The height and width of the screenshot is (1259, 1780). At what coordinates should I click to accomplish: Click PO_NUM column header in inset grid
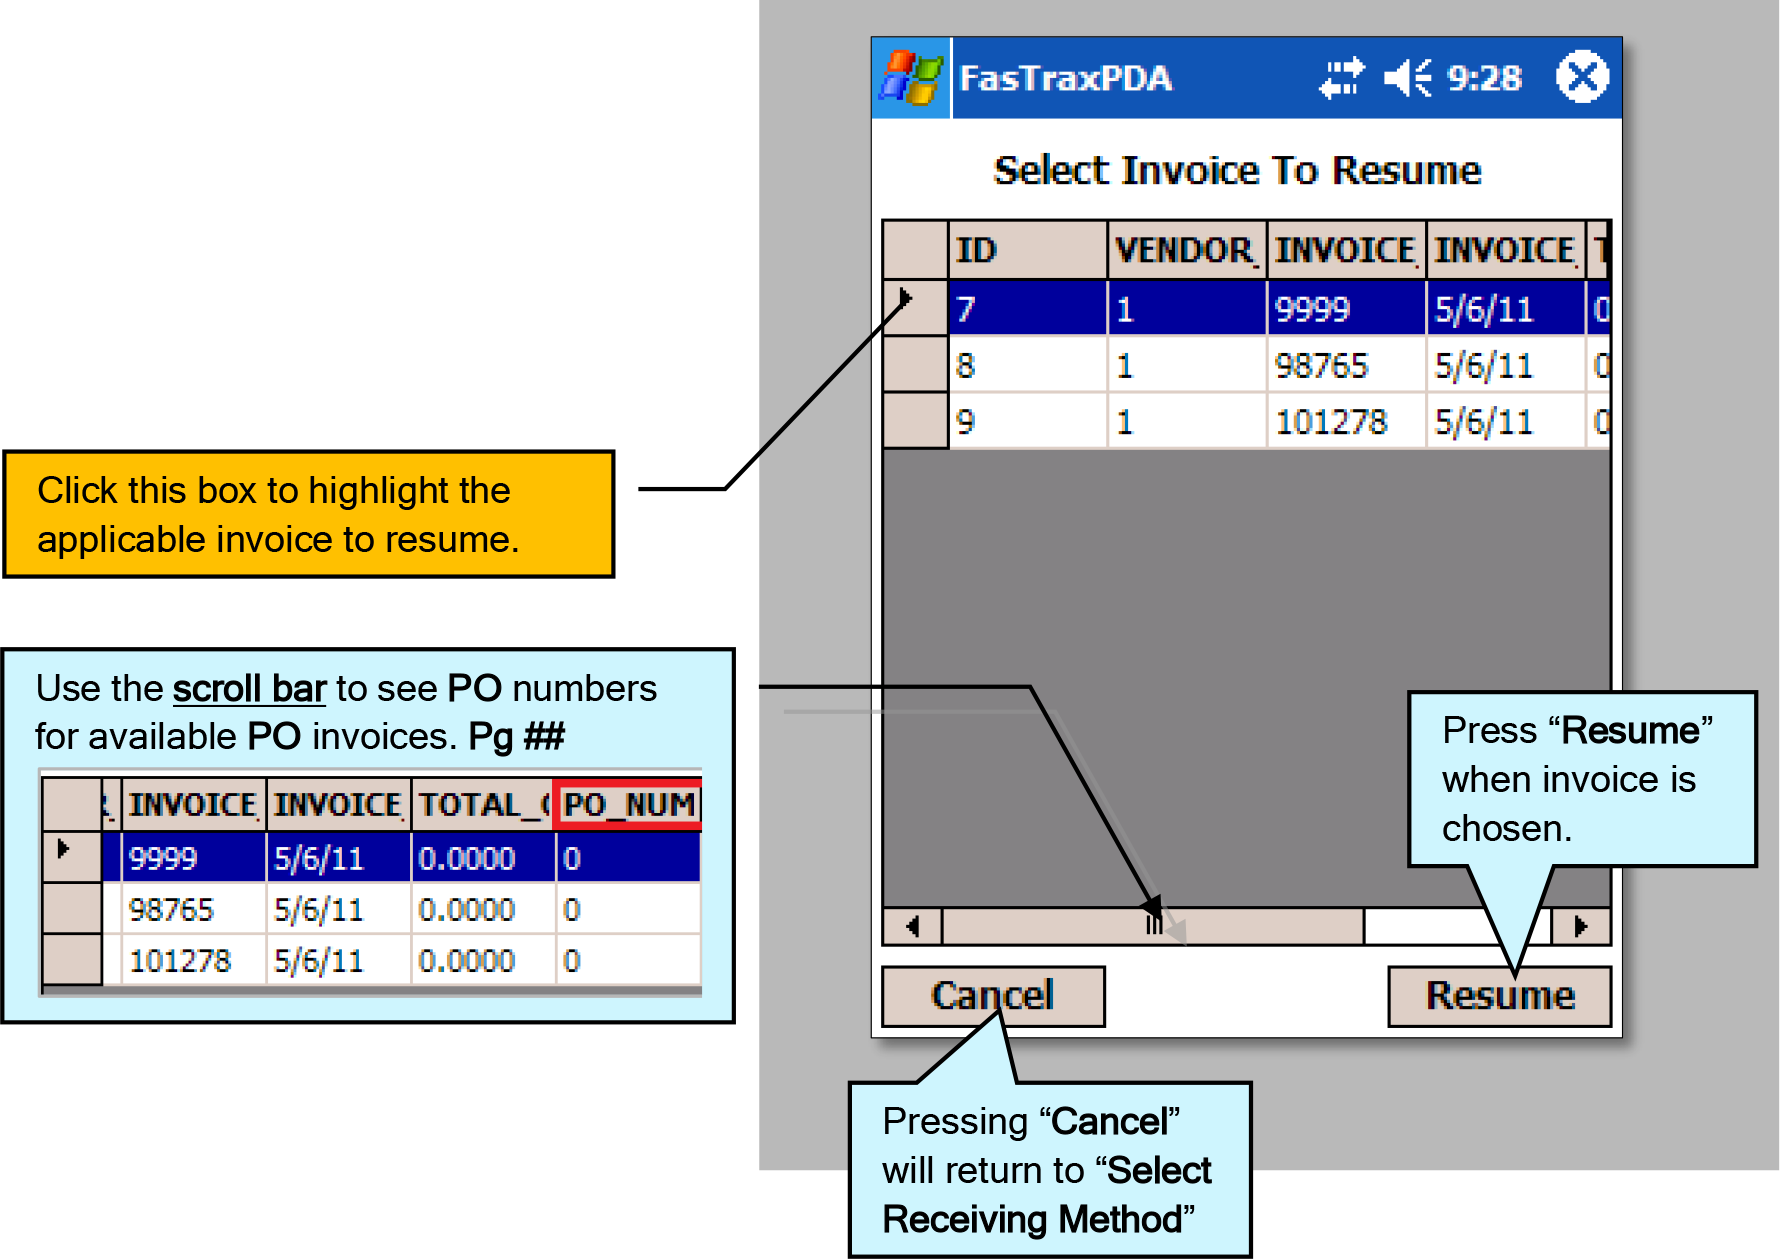coord(629,805)
